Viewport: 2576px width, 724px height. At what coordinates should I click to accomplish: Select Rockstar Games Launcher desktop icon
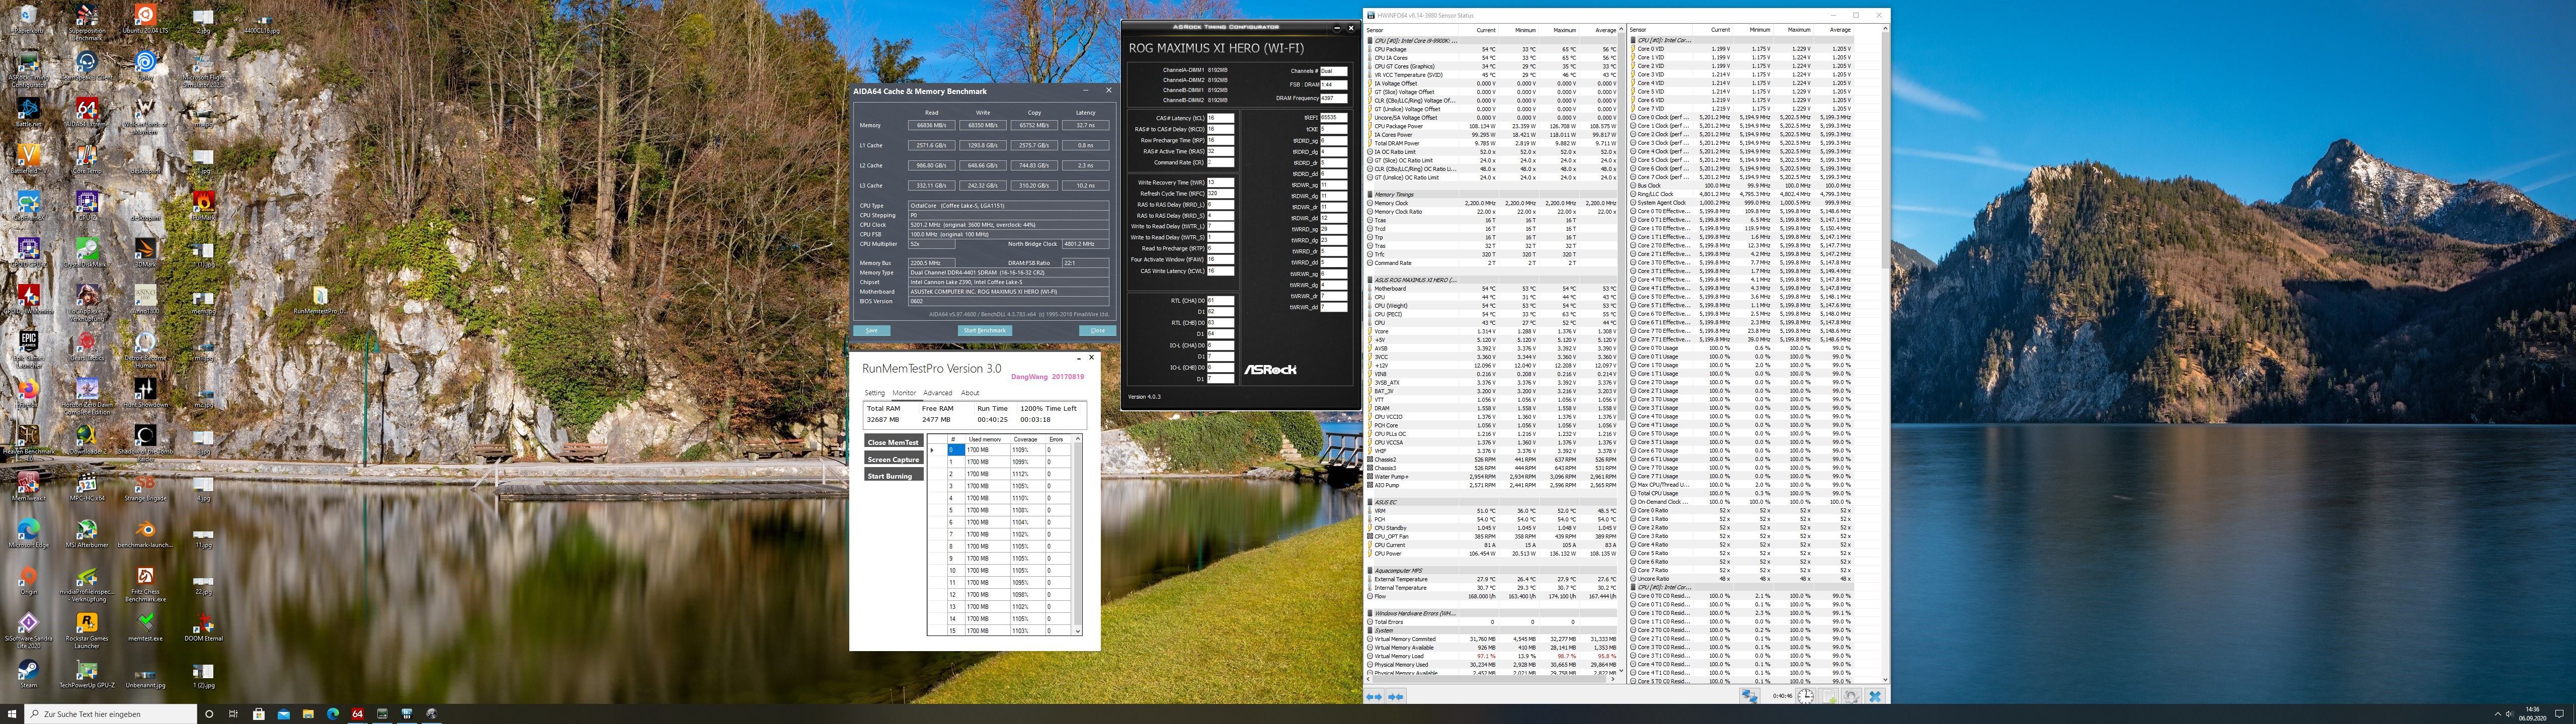(x=86, y=630)
